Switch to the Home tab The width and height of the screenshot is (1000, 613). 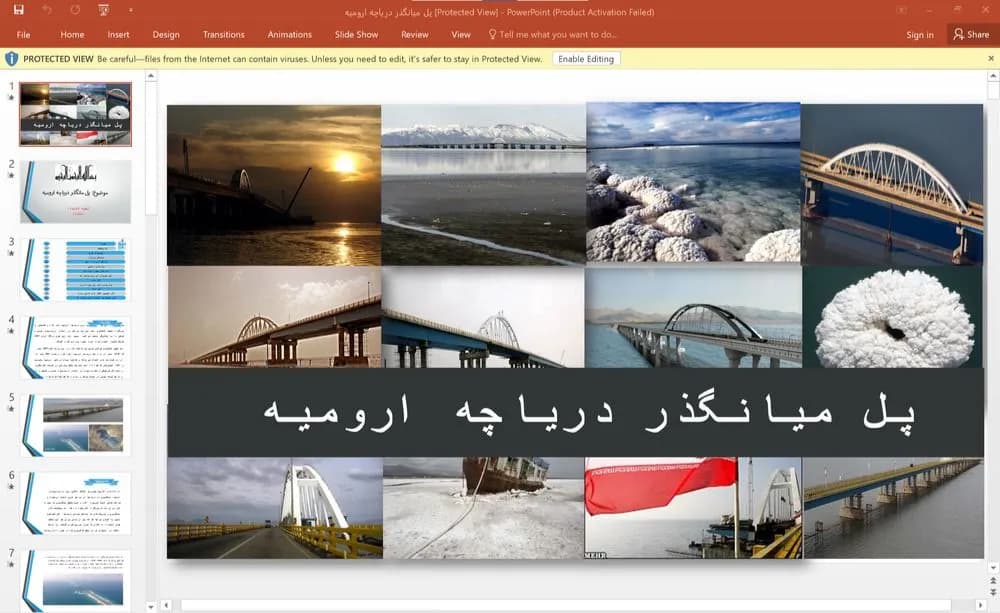[72, 34]
